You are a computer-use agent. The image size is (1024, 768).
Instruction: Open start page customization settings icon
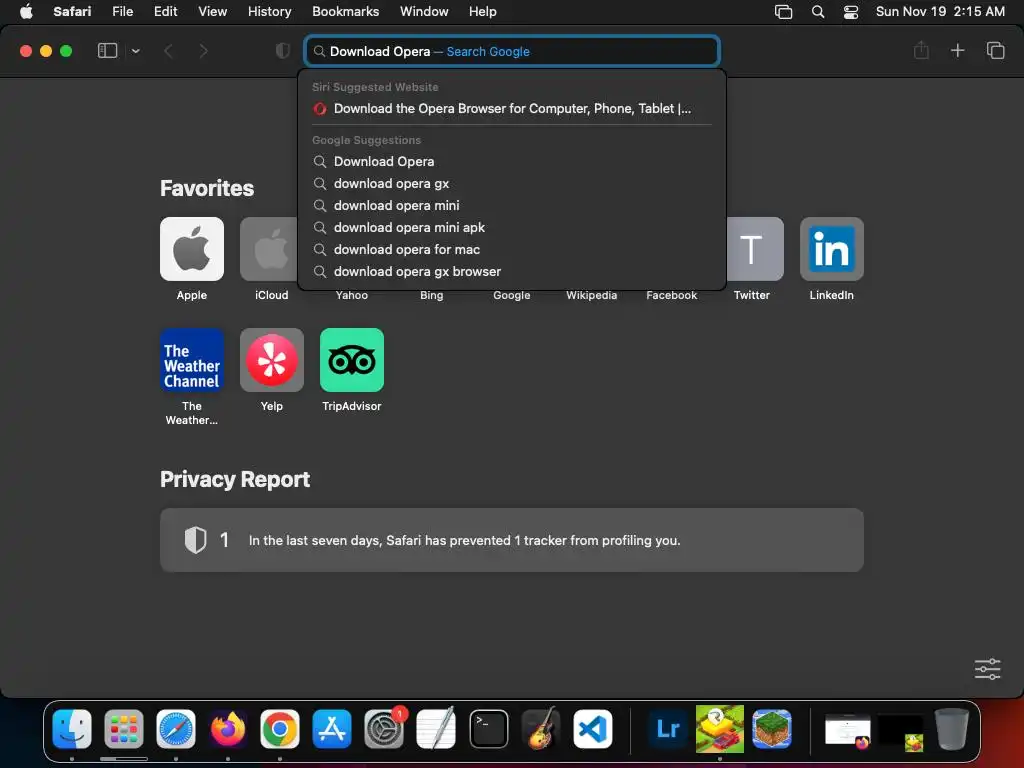coord(987,669)
